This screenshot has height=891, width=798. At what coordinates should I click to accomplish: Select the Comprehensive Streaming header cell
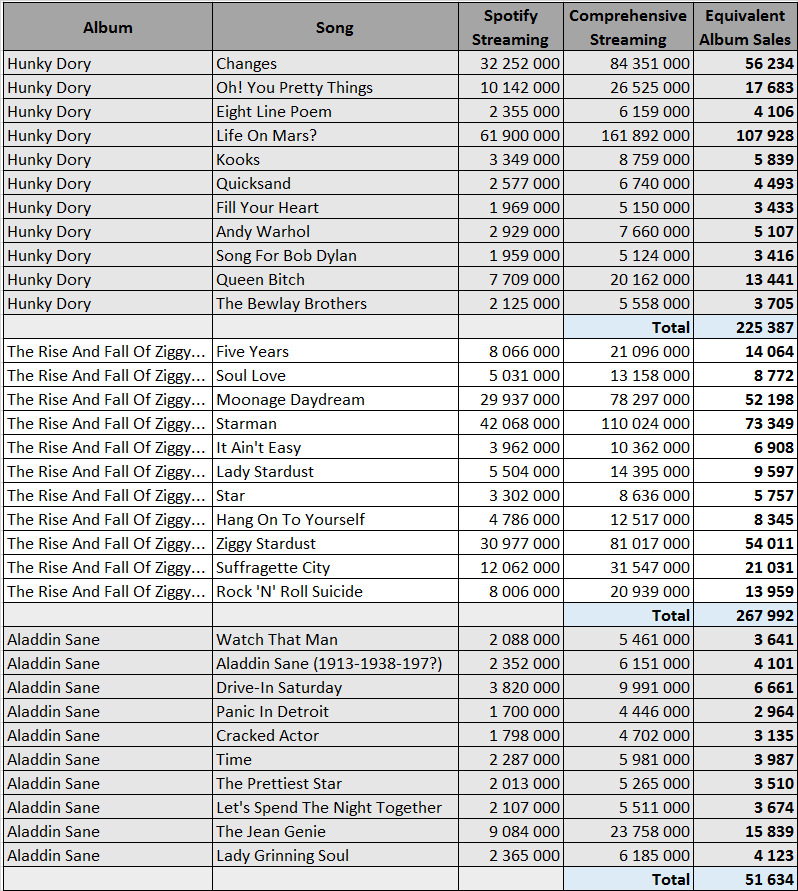(628, 27)
